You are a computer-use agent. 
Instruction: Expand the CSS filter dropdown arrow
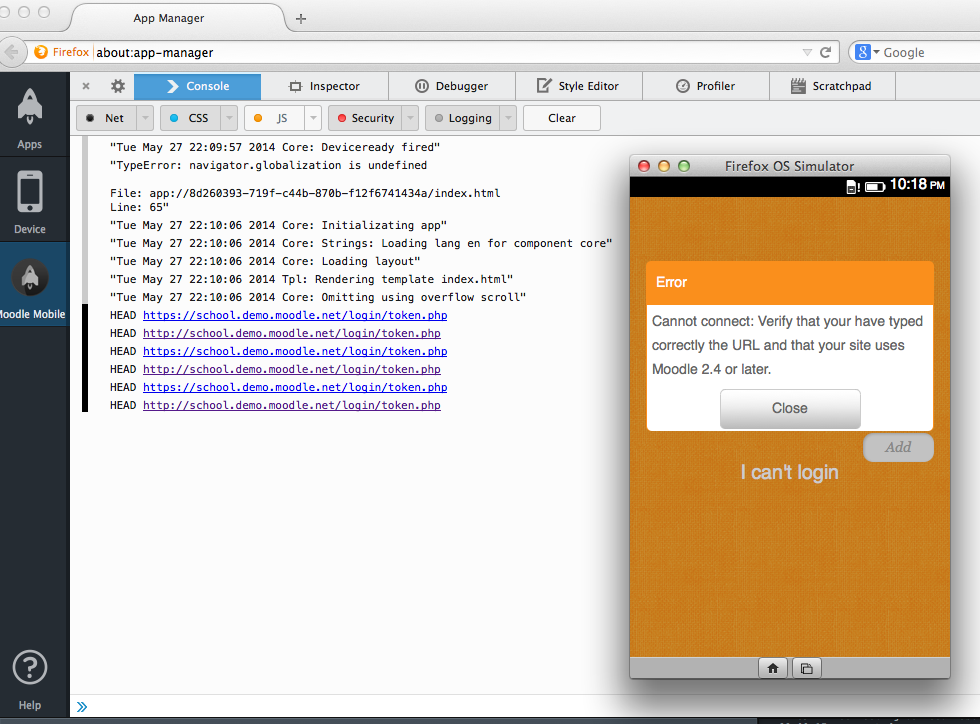229,118
